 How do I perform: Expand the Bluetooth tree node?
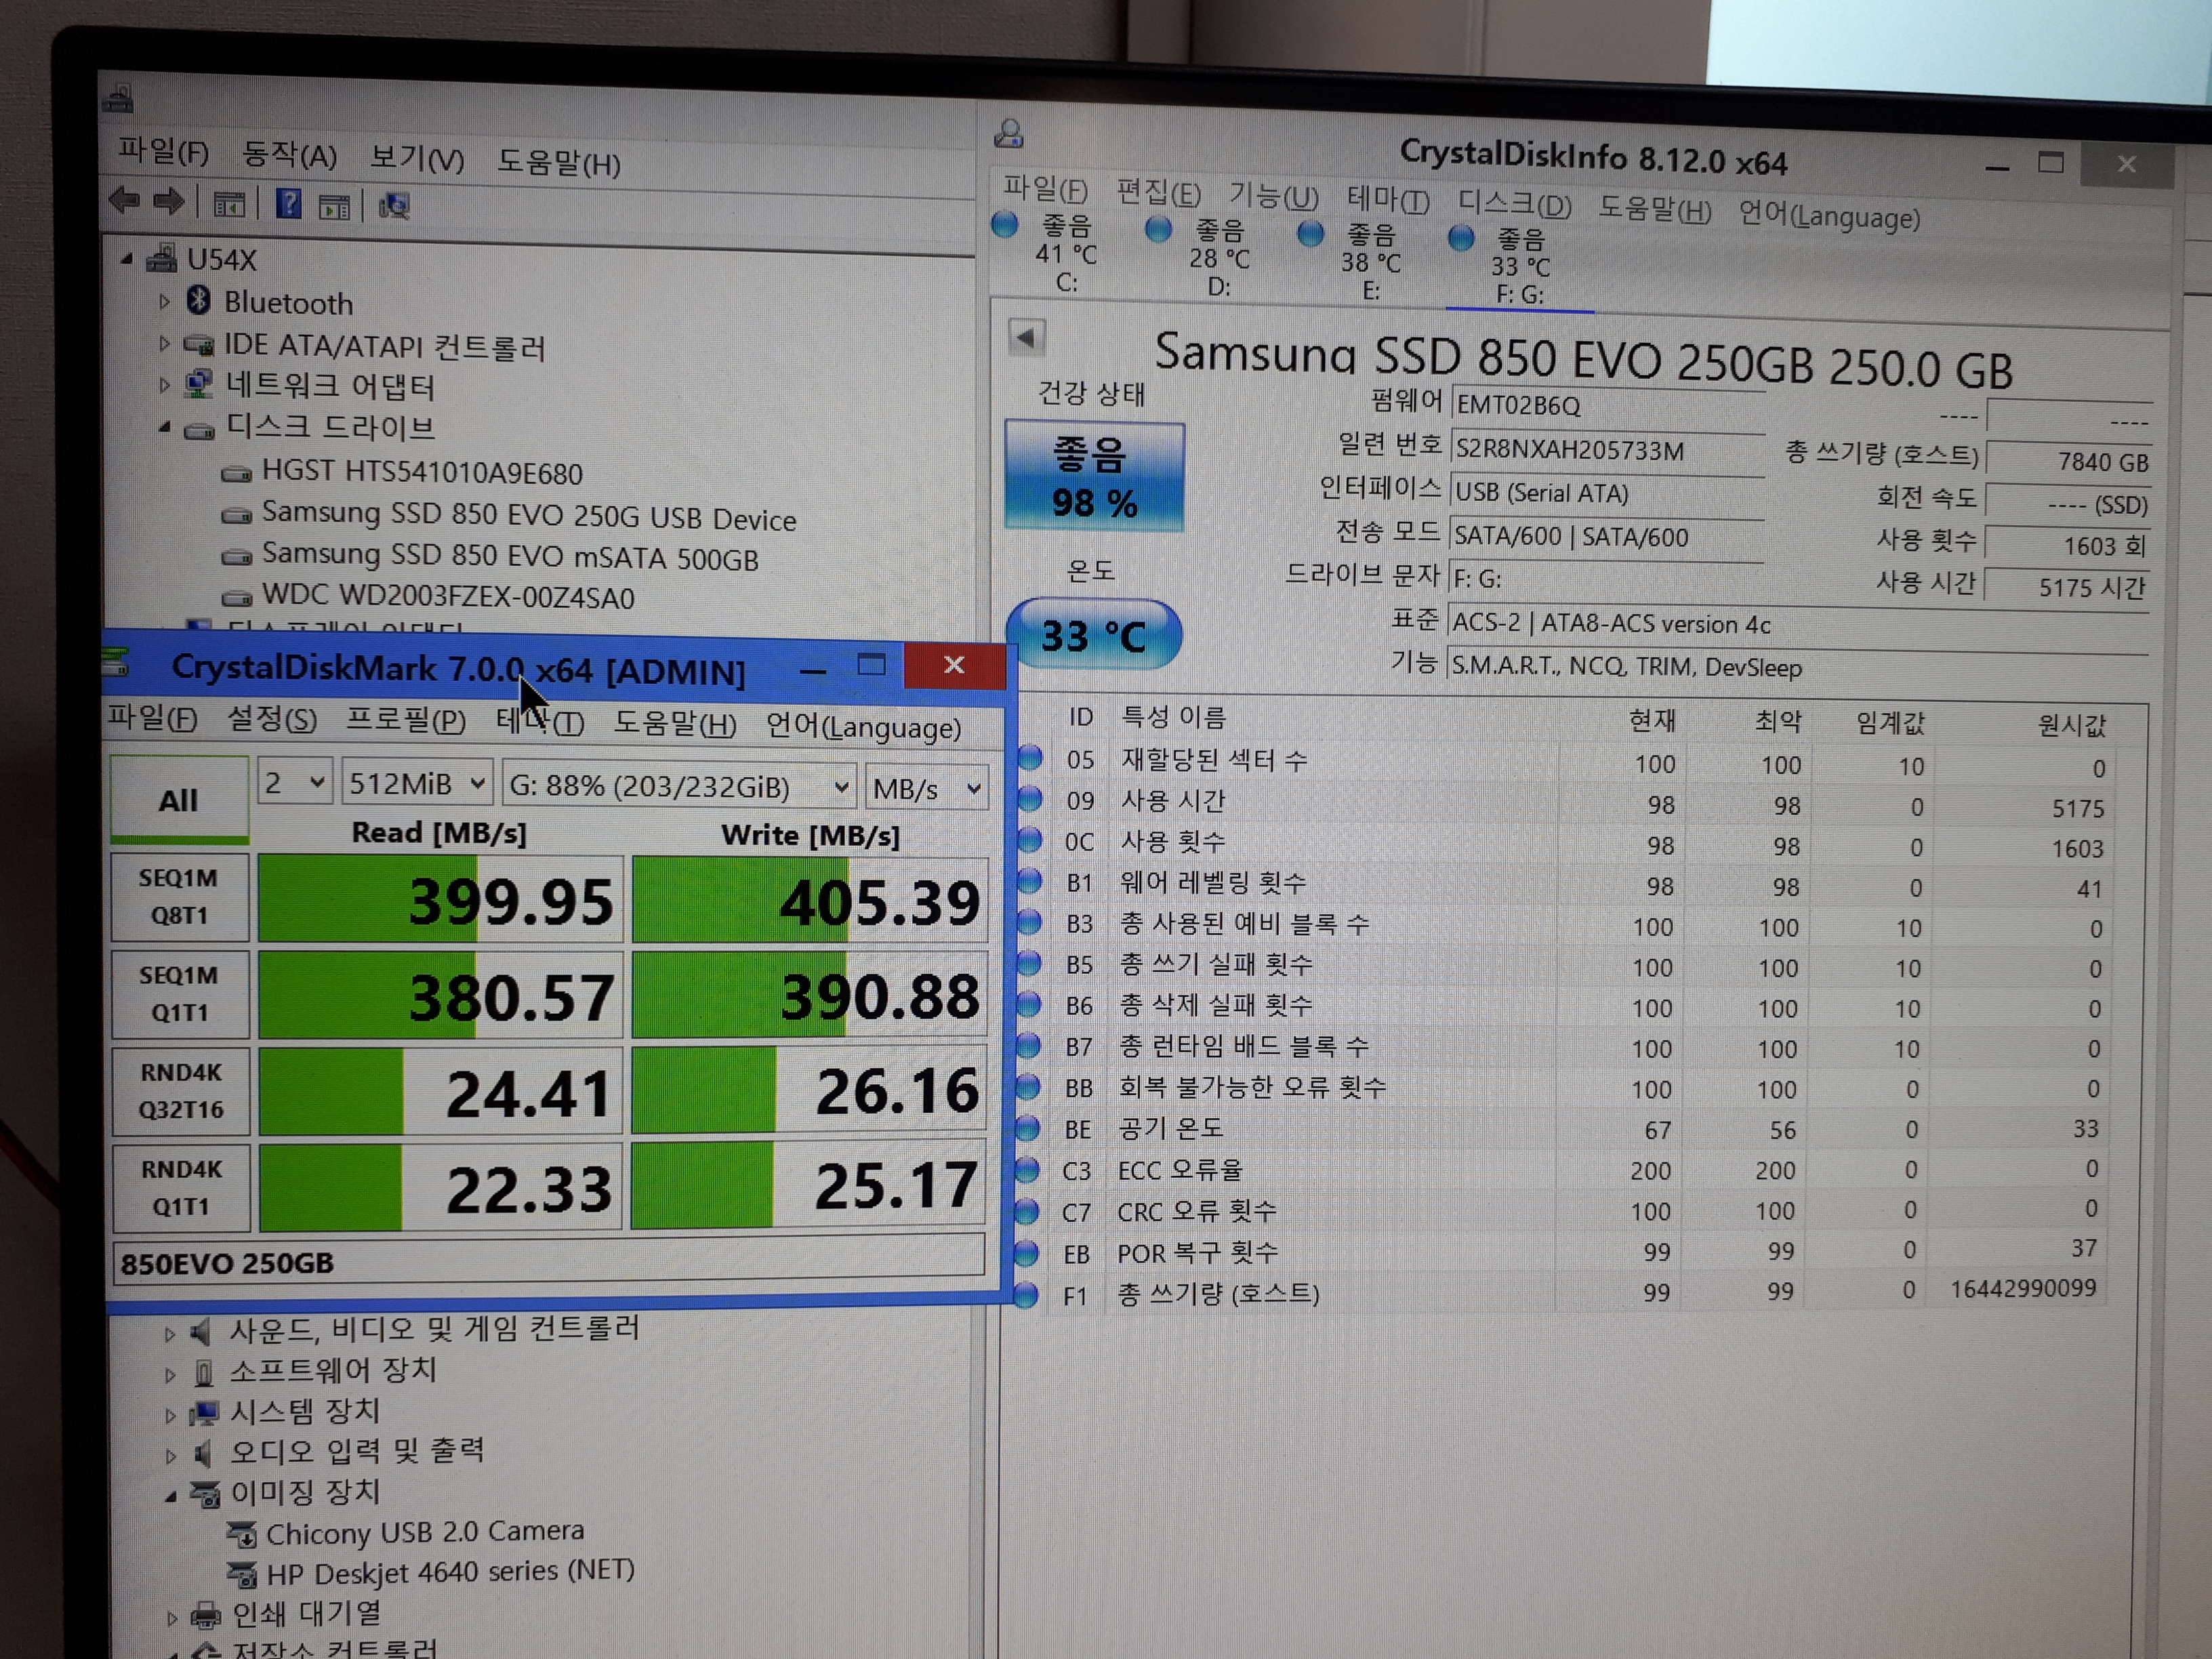click(x=164, y=301)
